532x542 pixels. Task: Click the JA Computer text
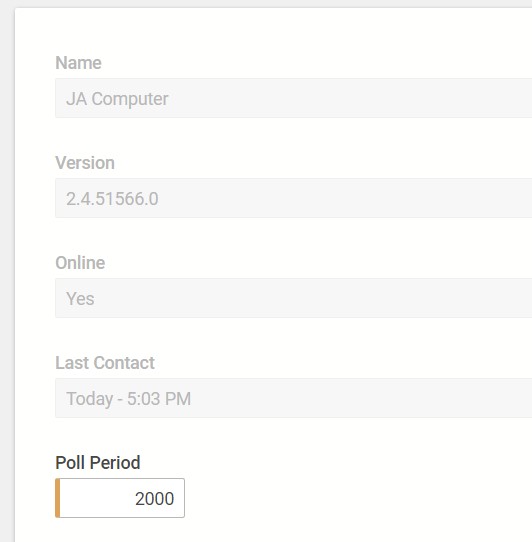point(117,99)
